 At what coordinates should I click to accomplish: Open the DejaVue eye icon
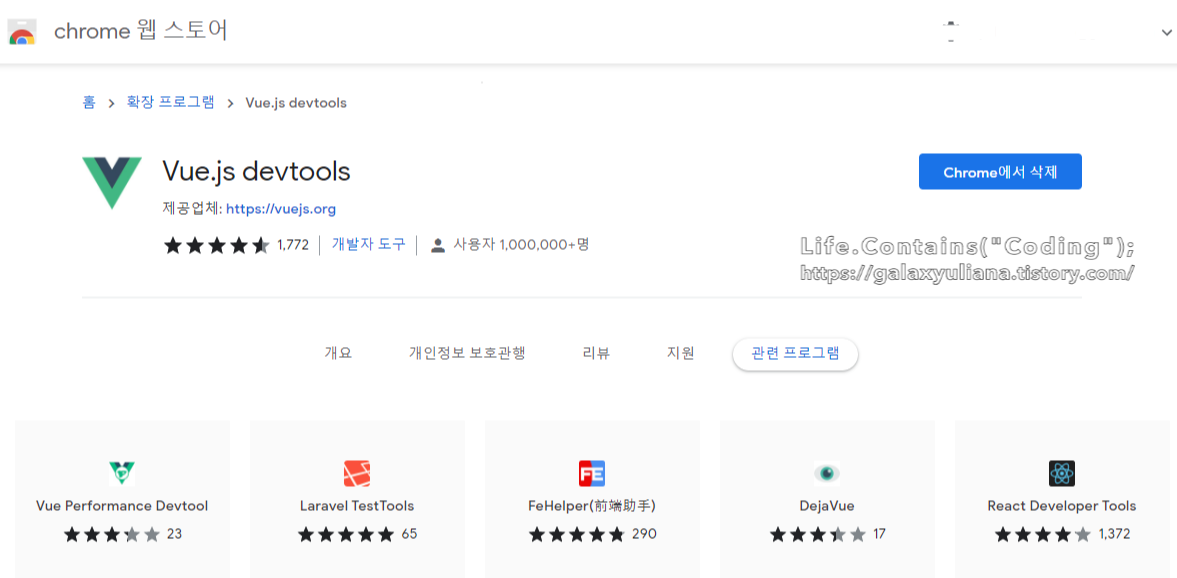tap(826, 473)
